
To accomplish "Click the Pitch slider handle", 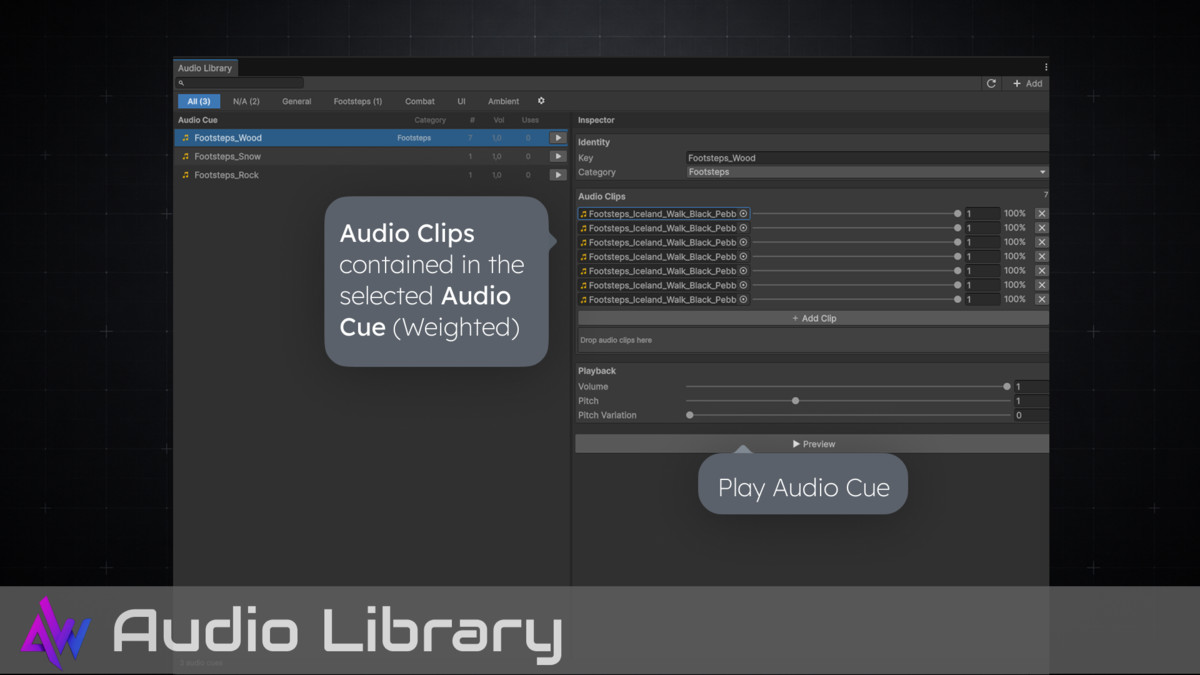I will pos(795,401).
